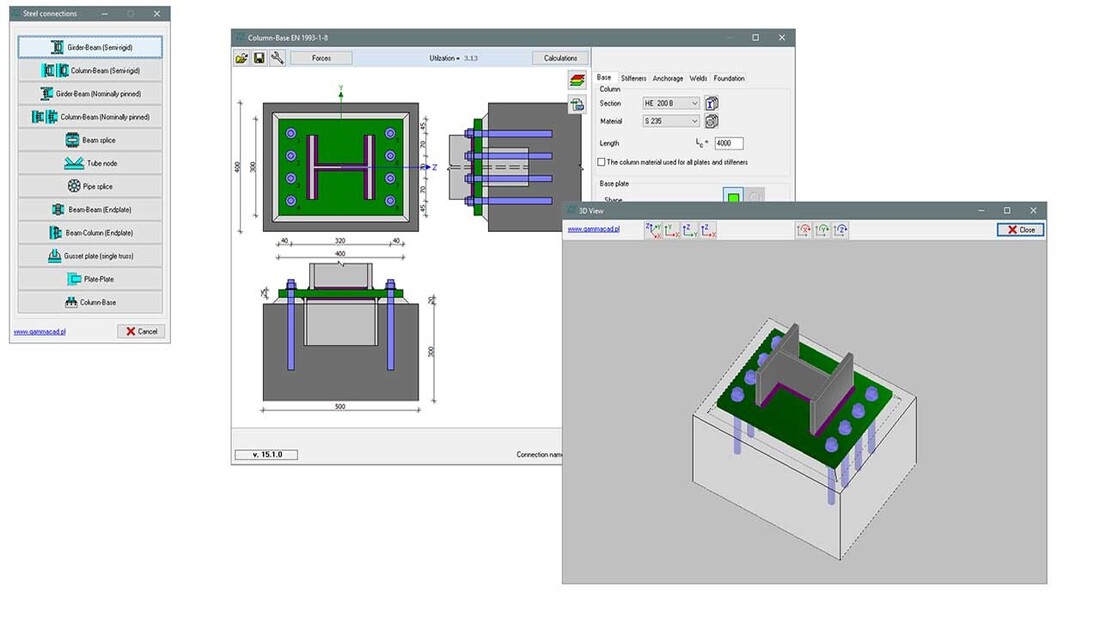Open settings with the wrench icon

coord(277,58)
